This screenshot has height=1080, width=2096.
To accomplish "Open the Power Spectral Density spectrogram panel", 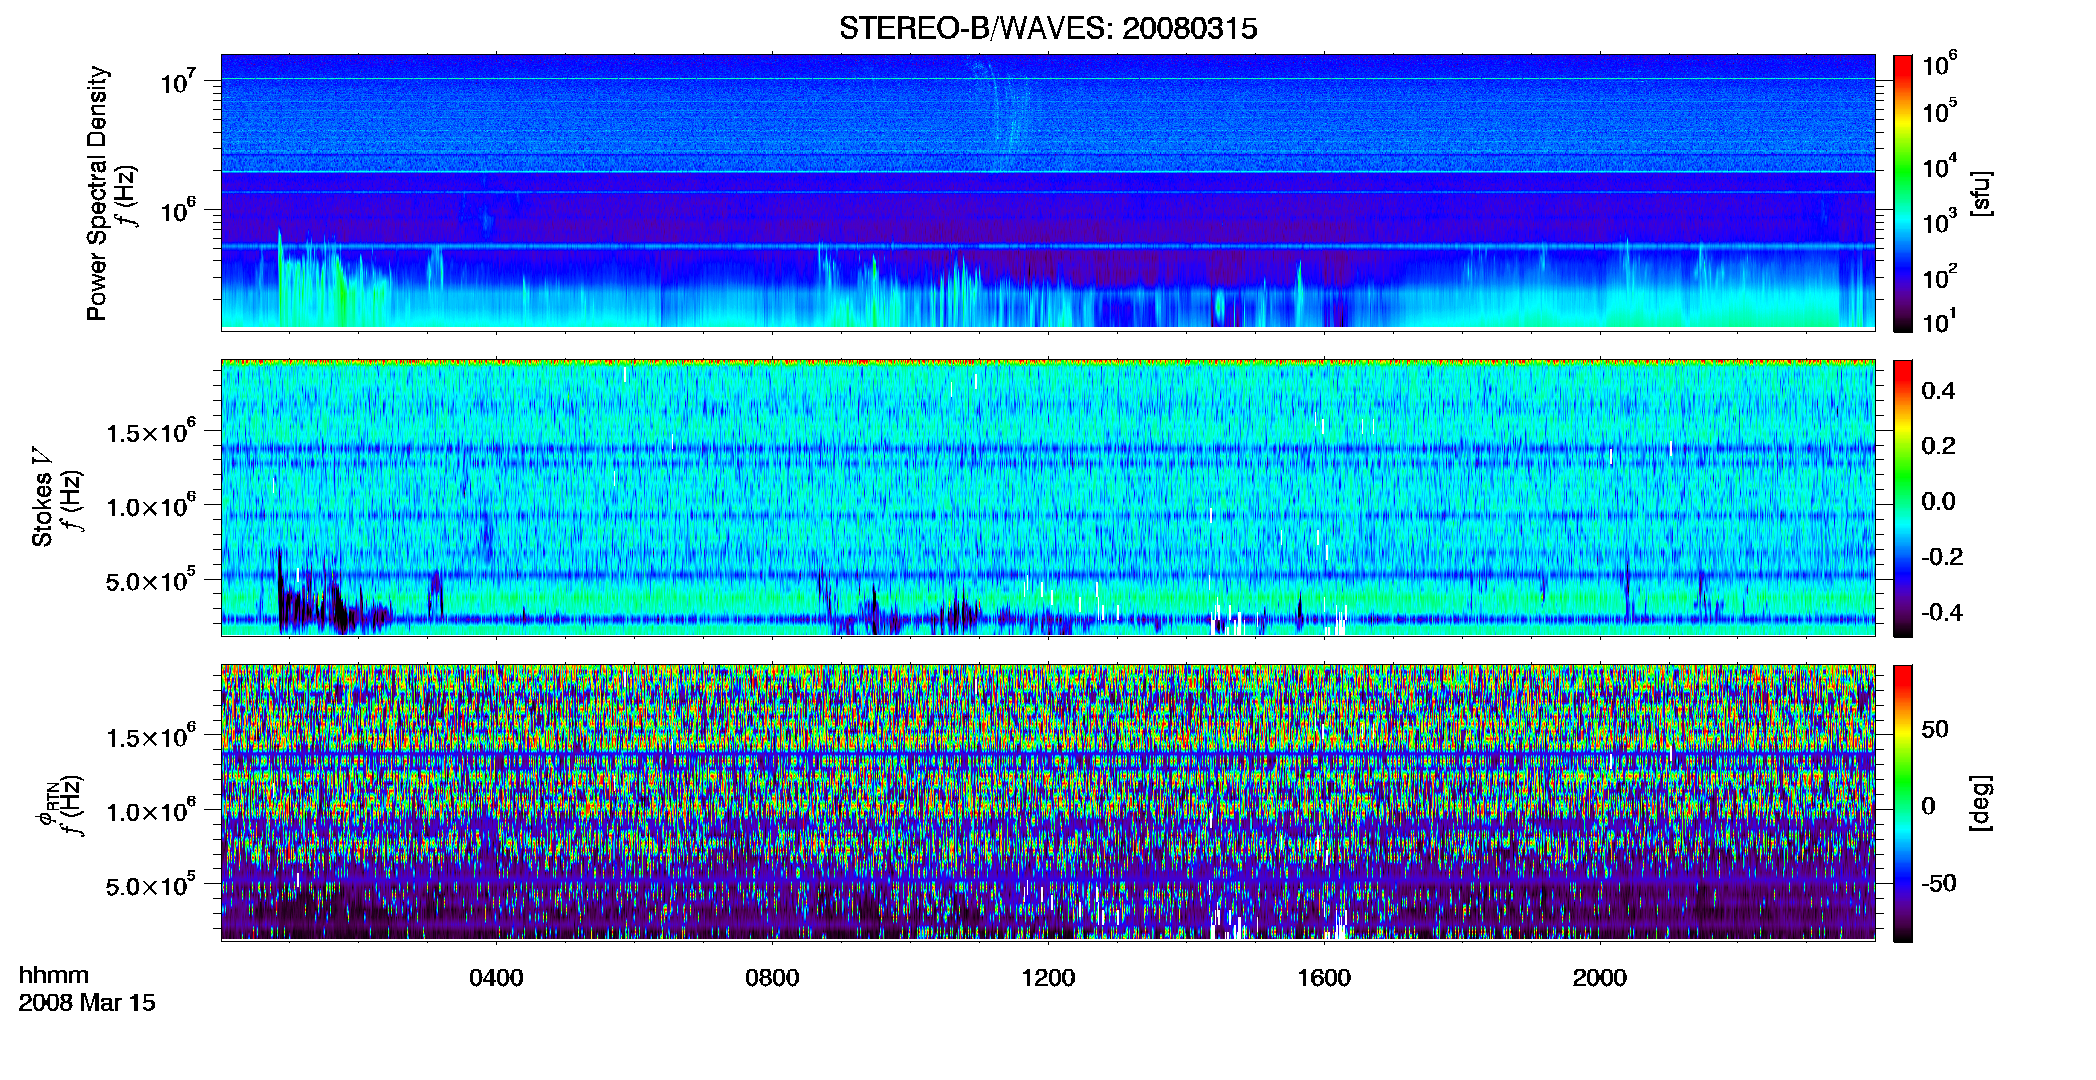I will point(1048,191).
